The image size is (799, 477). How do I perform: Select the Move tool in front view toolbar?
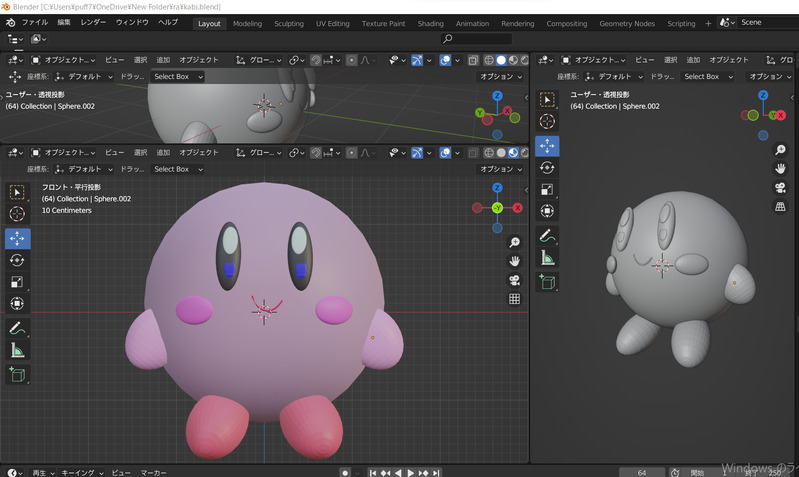coord(17,238)
